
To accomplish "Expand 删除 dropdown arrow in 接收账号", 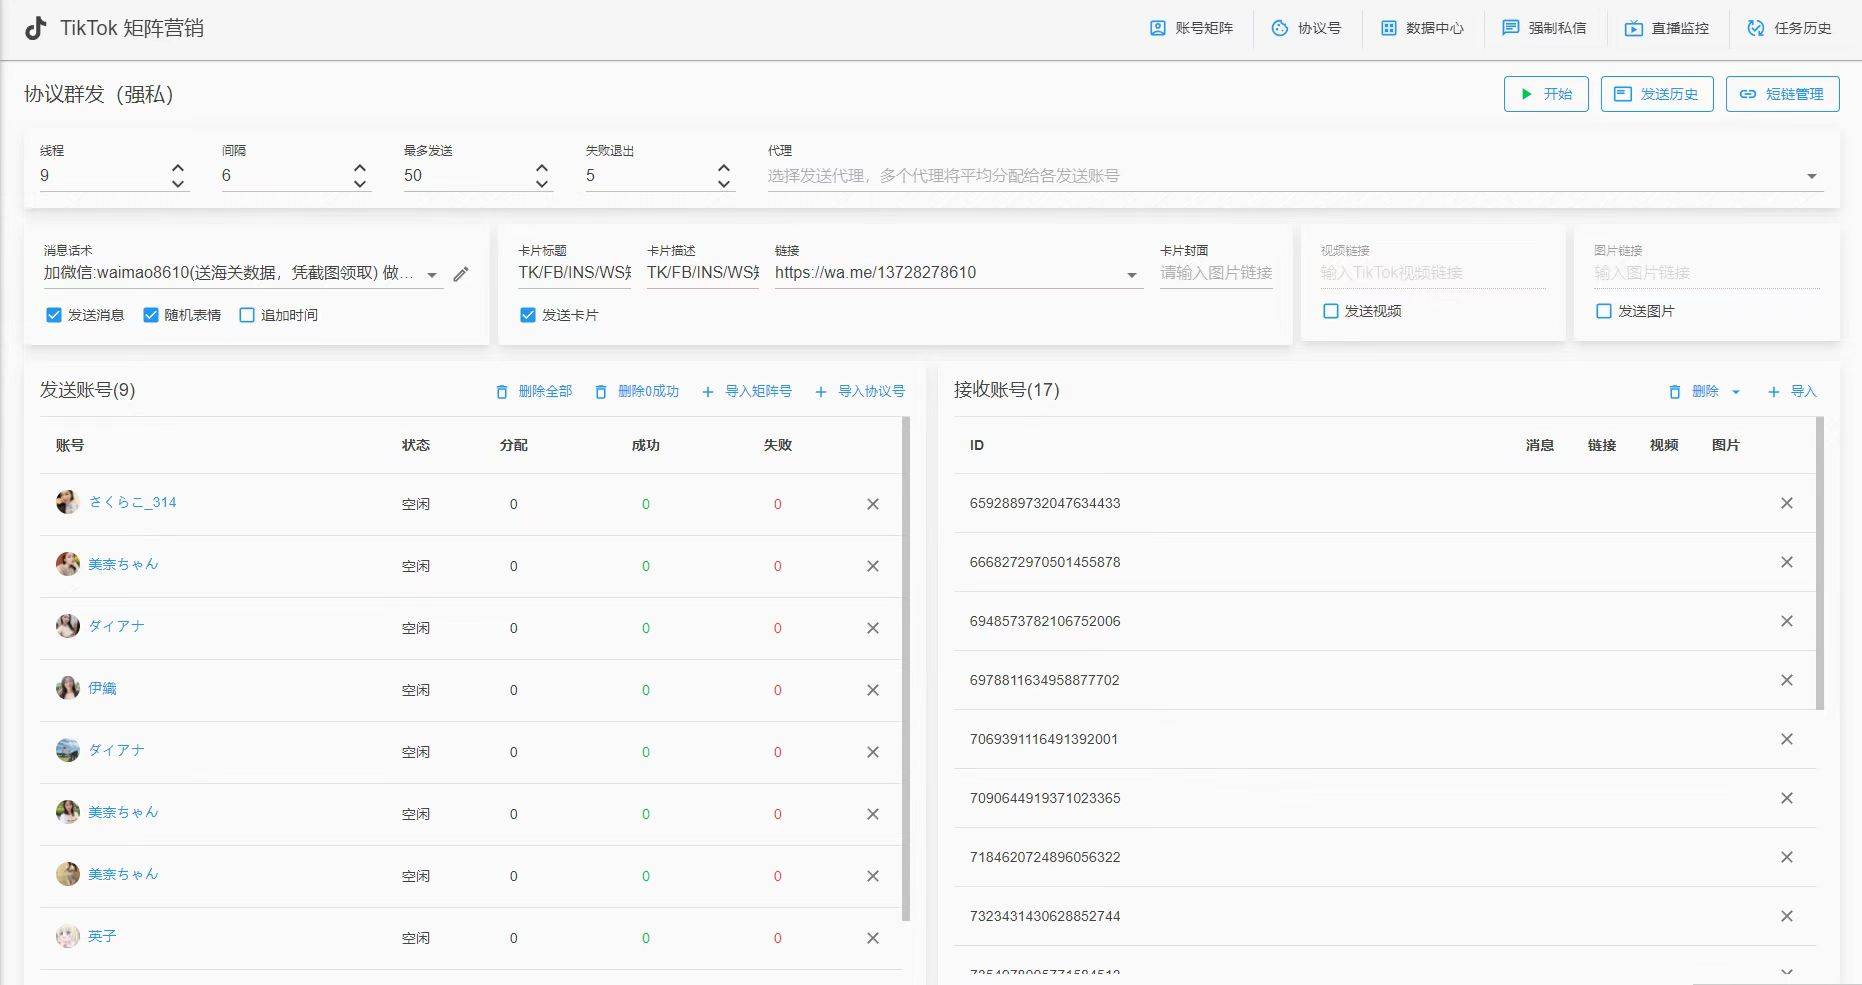I will coord(1736,392).
